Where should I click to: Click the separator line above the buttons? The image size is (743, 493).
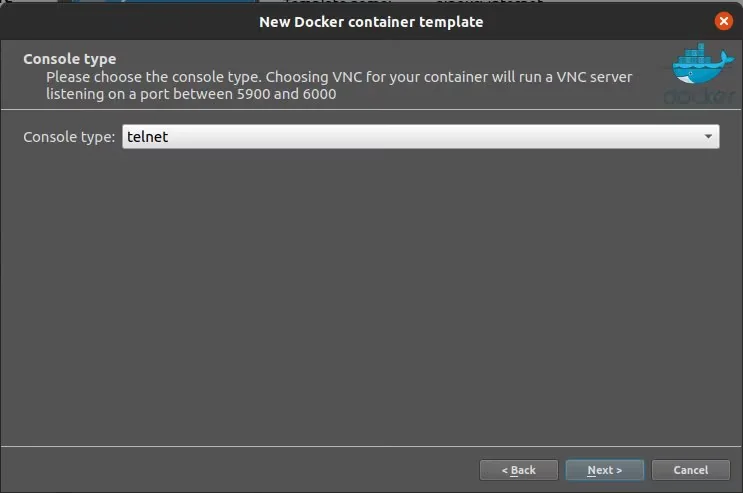371,446
